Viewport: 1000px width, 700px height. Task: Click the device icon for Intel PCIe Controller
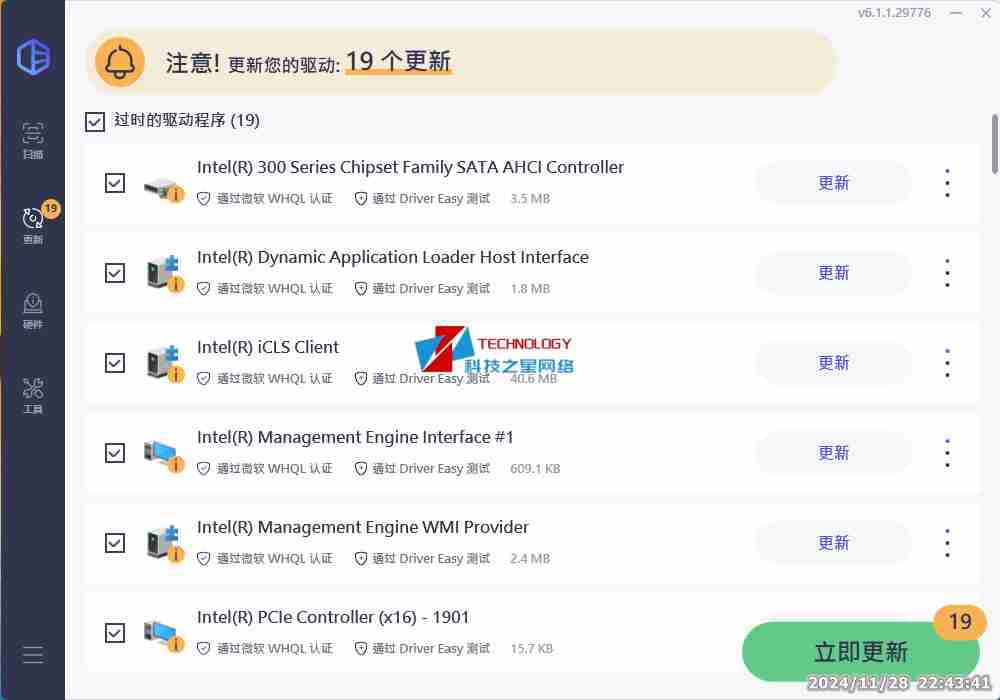pyautogui.click(x=162, y=629)
